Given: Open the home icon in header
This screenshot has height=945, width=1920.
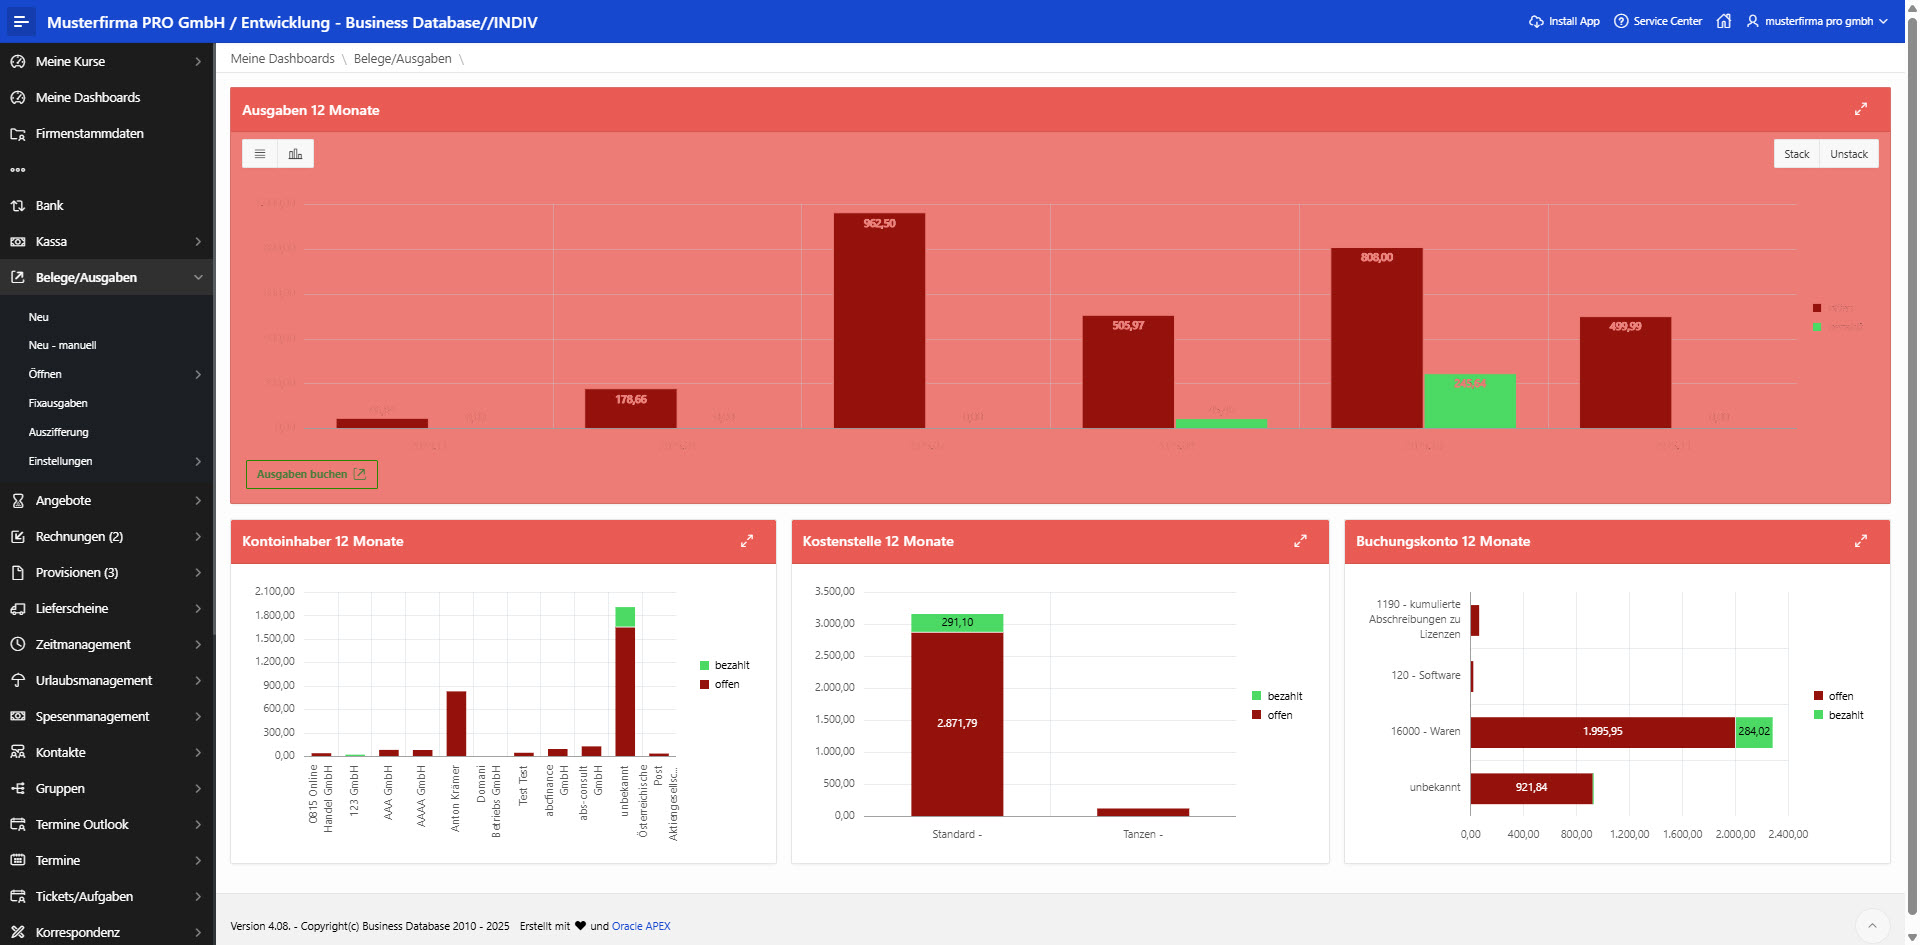Looking at the screenshot, I should click(x=1723, y=21).
